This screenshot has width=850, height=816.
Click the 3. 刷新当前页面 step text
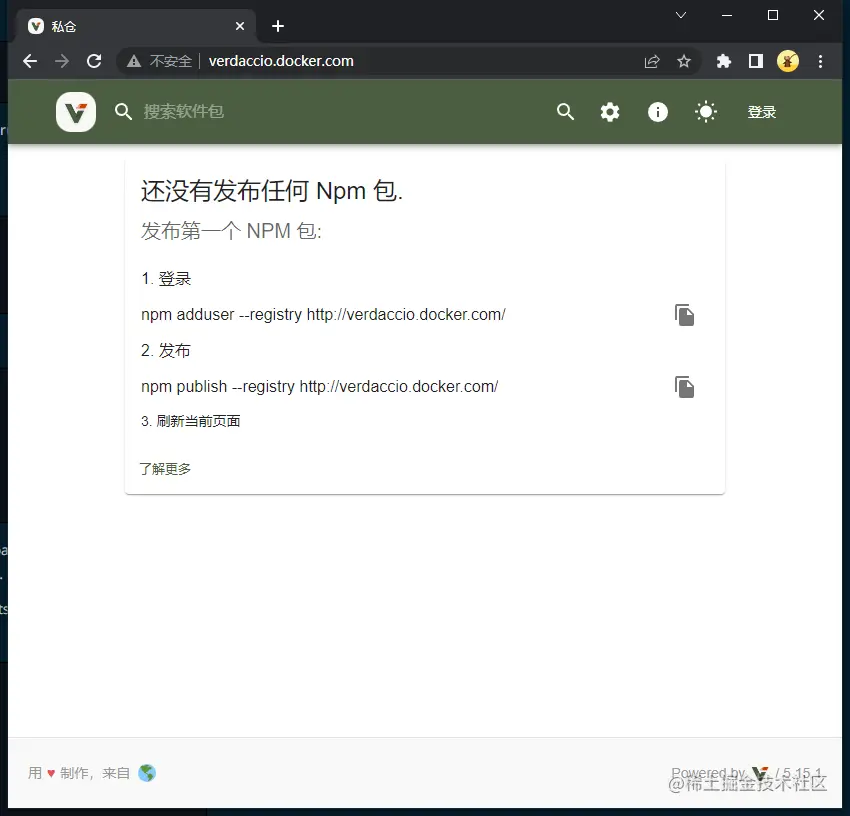pos(191,421)
